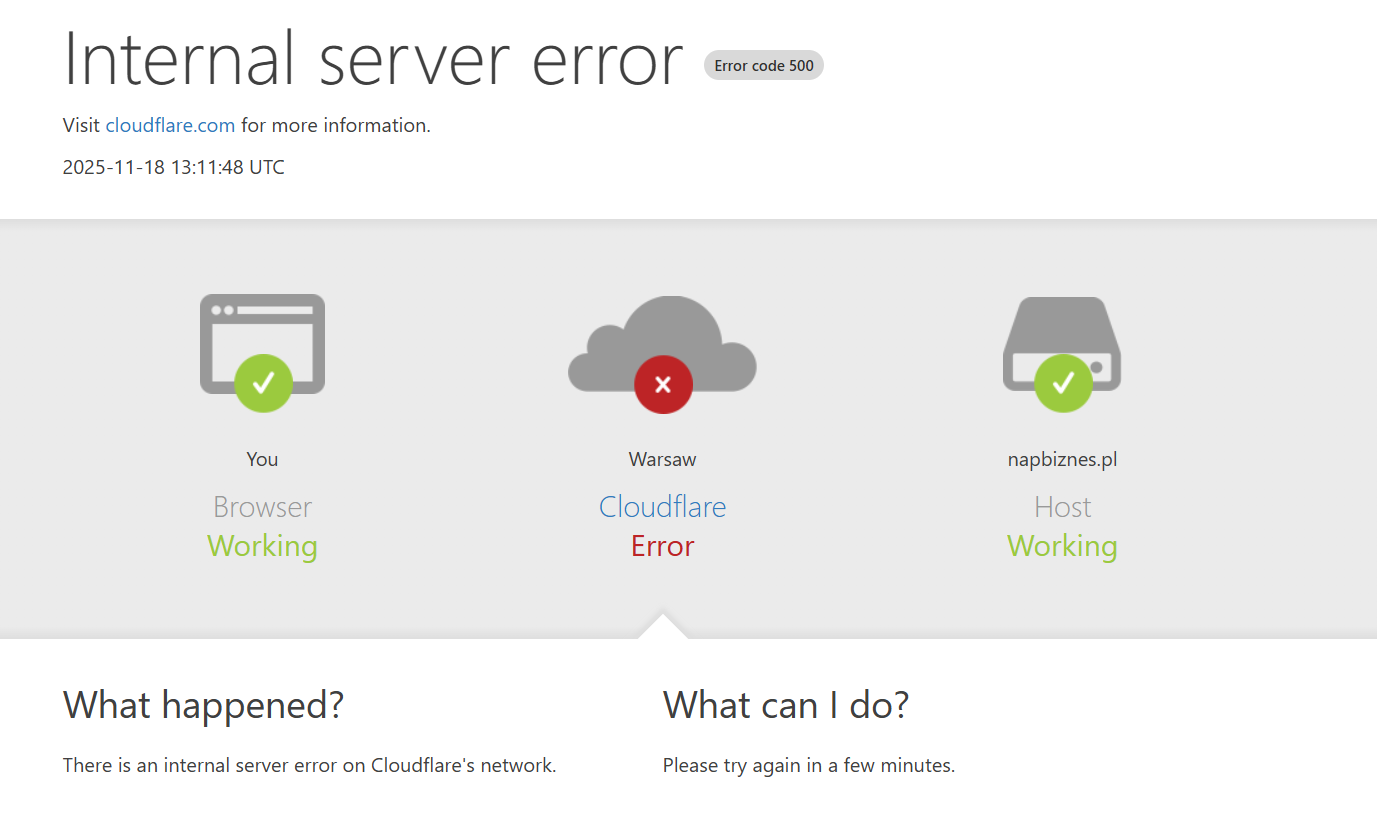
Task: Click the Internal server error heading
Action: (373, 60)
